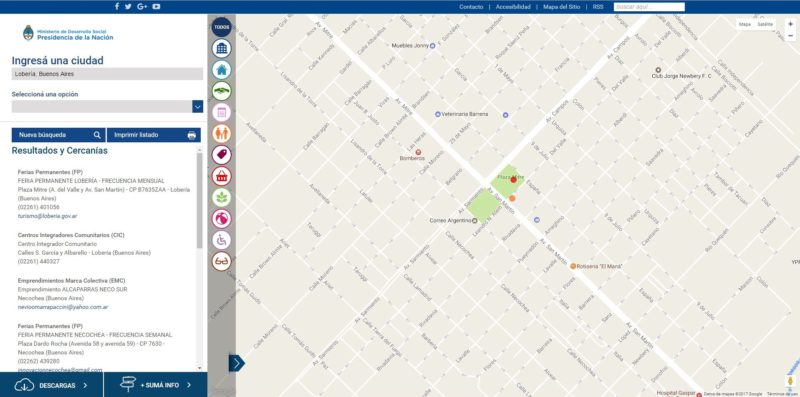The width and height of the screenshot is (800, 397).
Task: Toggle the price tag category filter
Action: coord(221,155)
